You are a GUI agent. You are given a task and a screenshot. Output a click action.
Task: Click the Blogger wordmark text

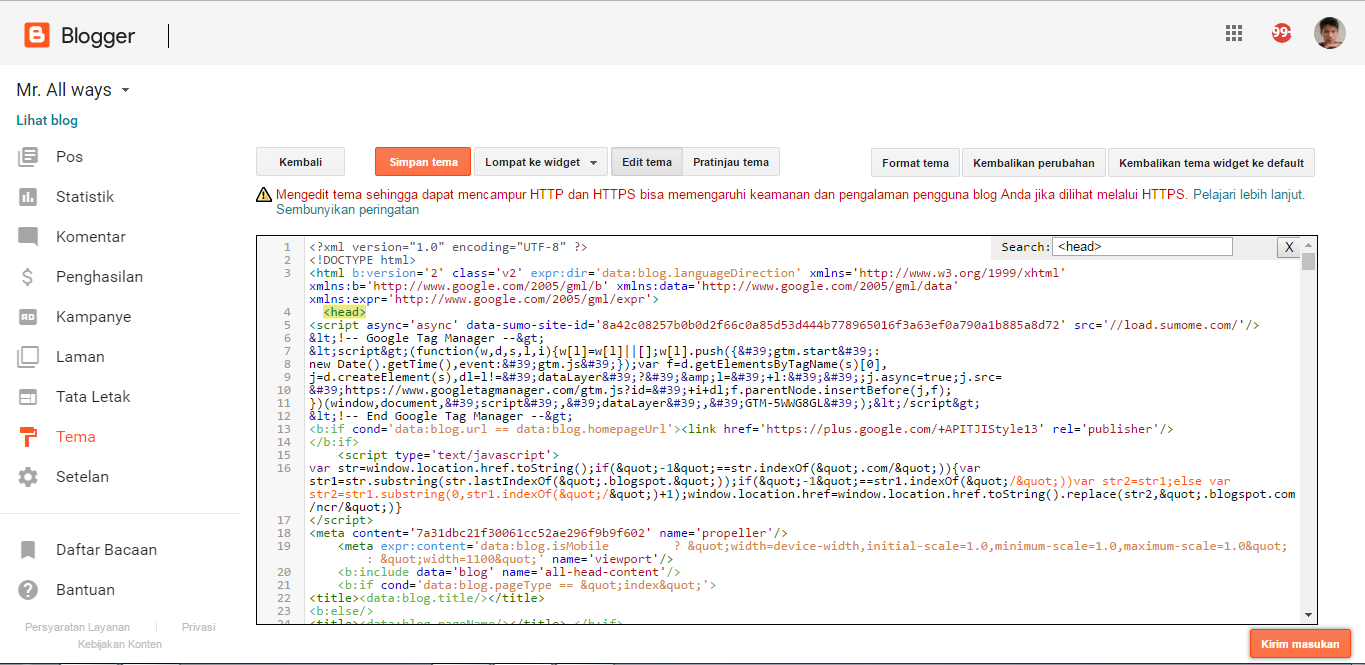point(98,36)
